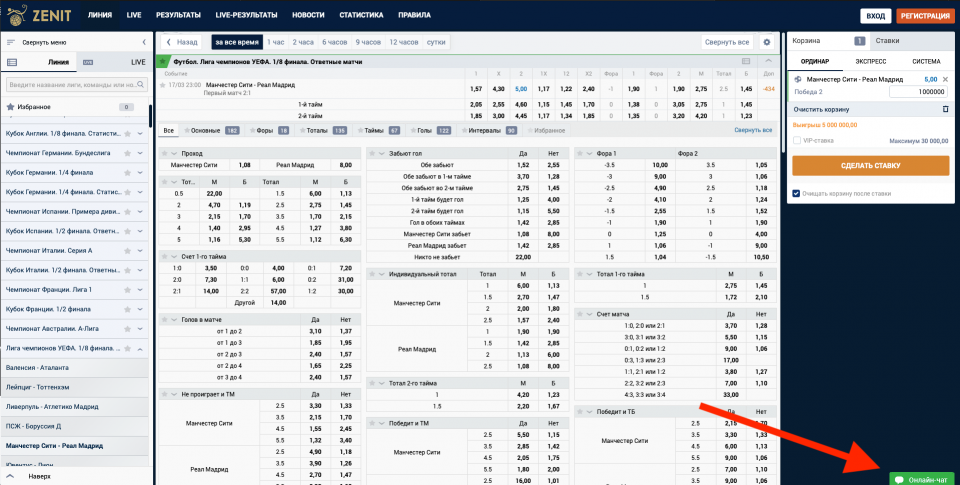Star the Счет матча market block

coord(580,314)
